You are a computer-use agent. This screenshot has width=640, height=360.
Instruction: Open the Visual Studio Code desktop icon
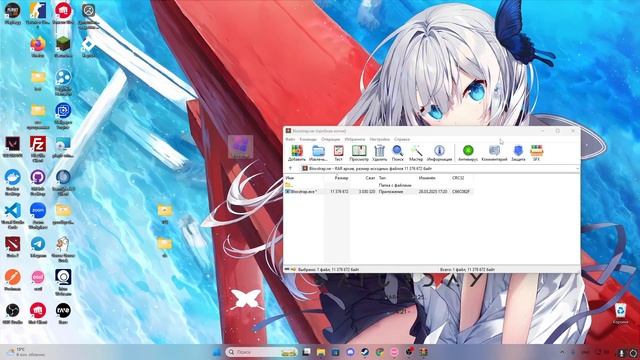tap(13, 216)
